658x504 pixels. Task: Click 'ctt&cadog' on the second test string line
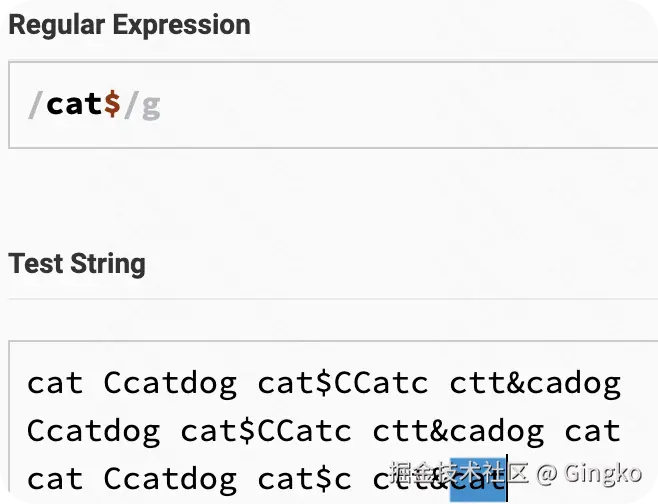click(458, 432)
